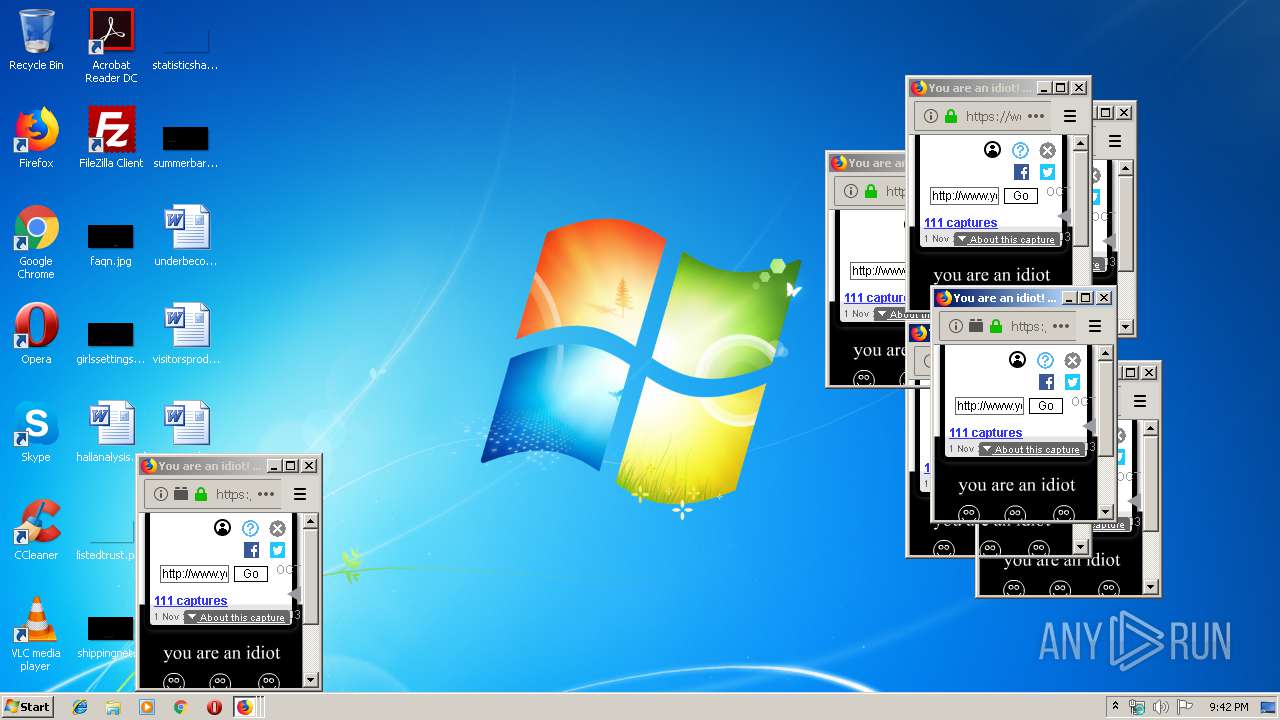This screenshot has height=720, width=1280.
Task: Open hamburger menu in frontmost right-side window
Action: click(1095, 326)
